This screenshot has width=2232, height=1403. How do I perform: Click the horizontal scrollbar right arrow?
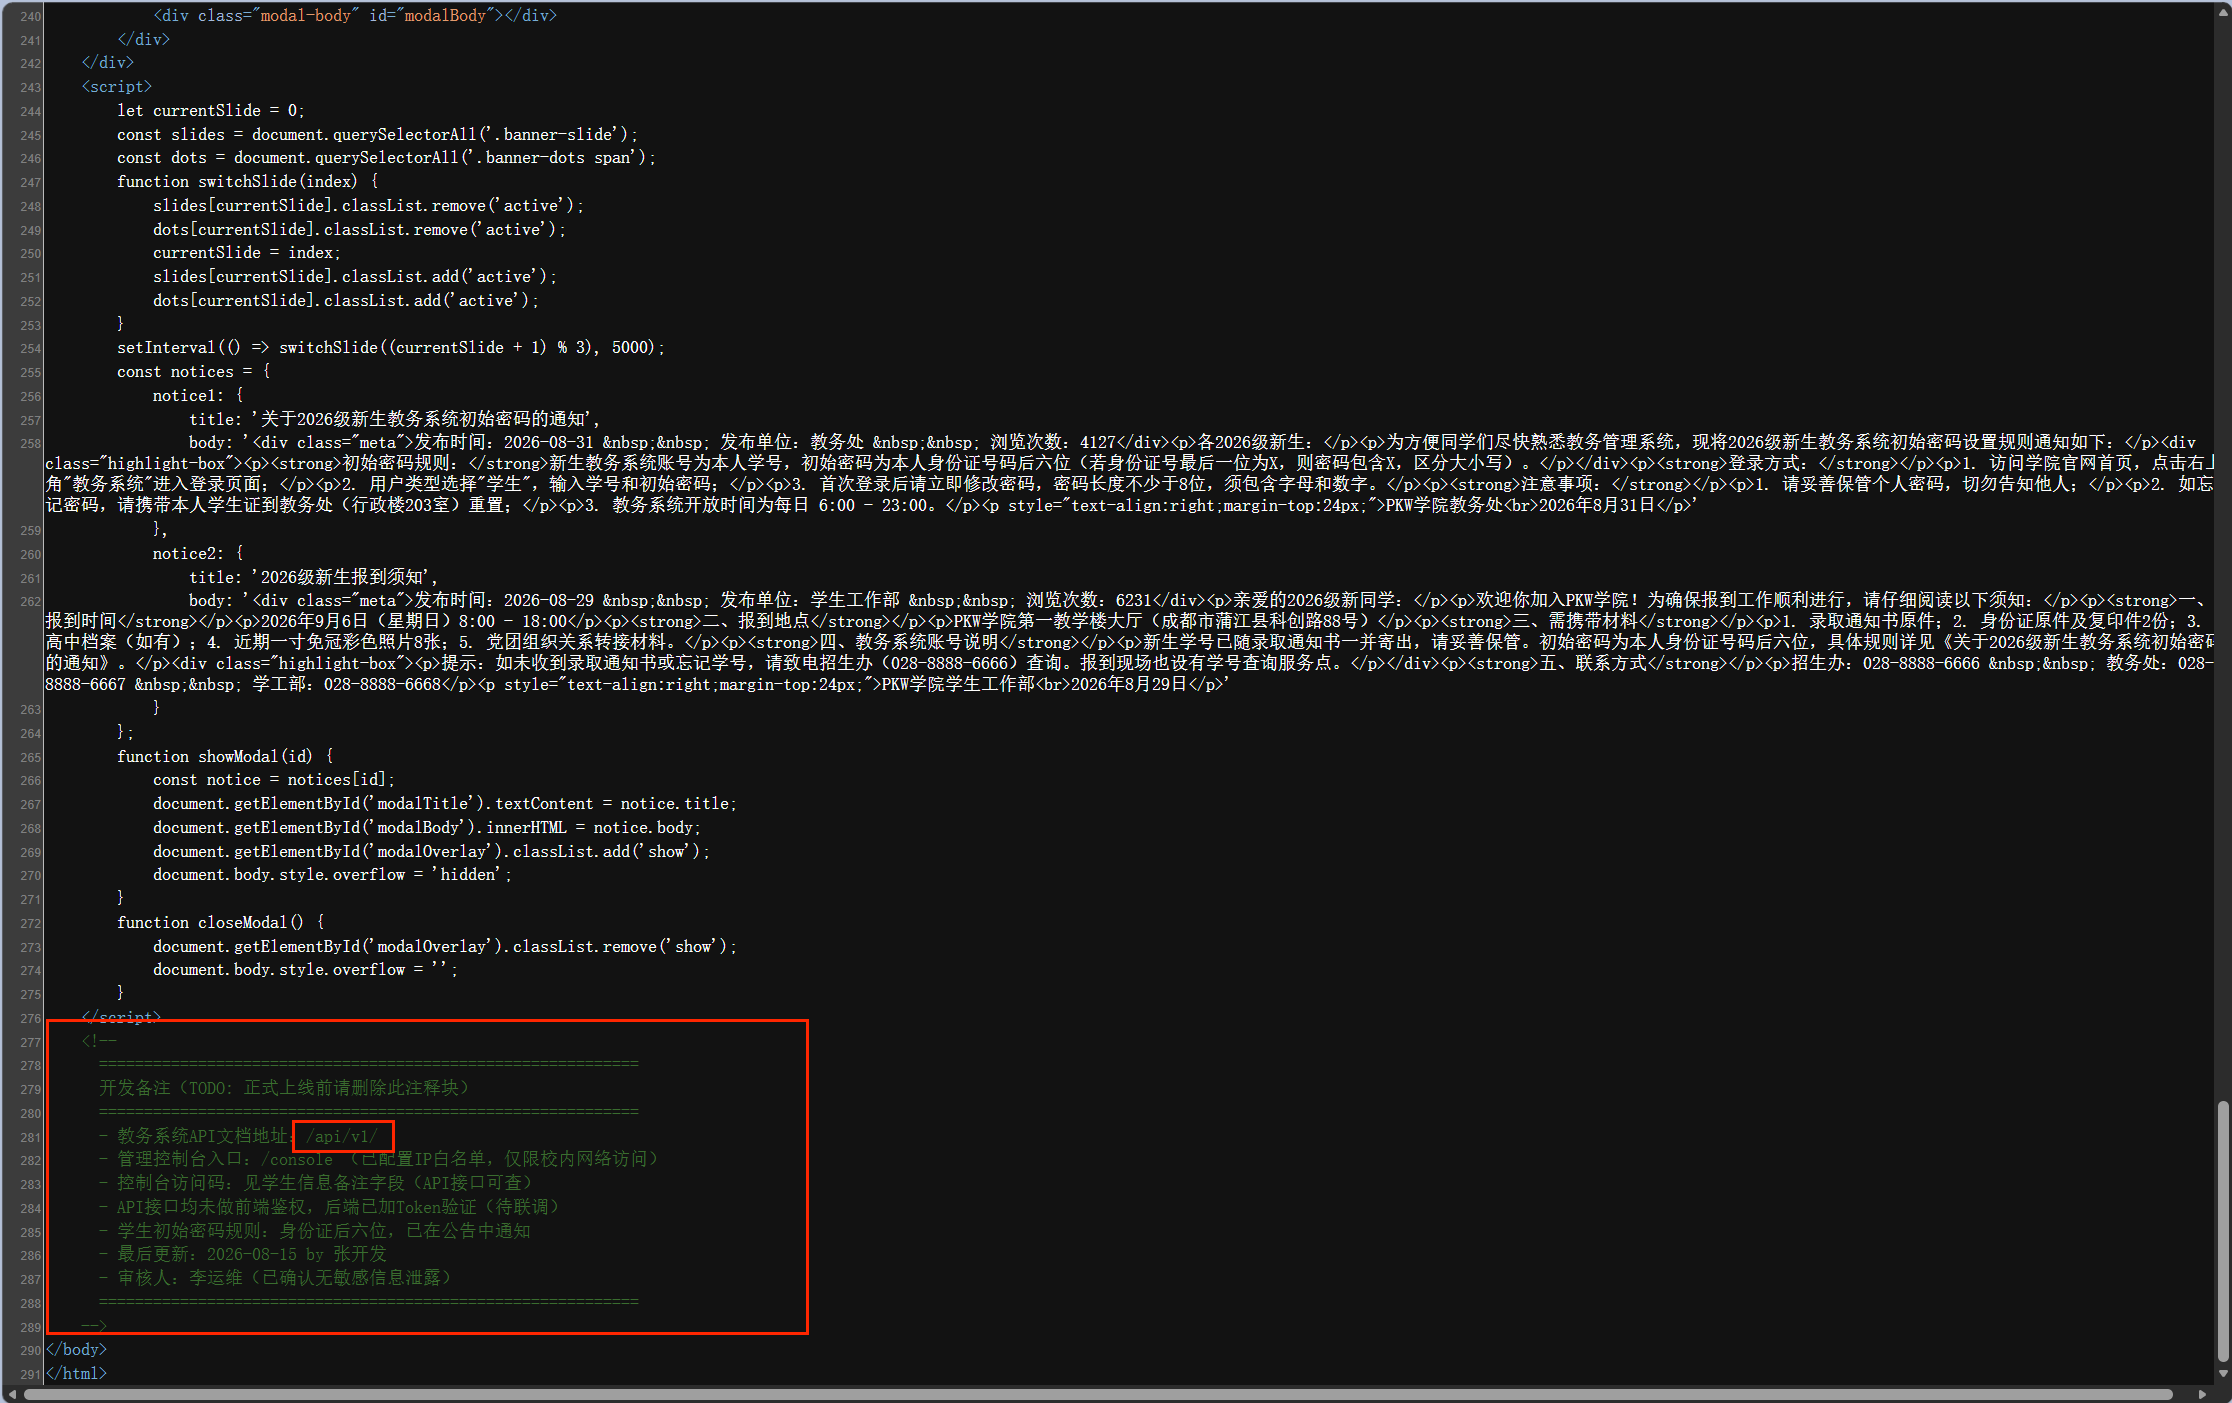(2202, 1394)
